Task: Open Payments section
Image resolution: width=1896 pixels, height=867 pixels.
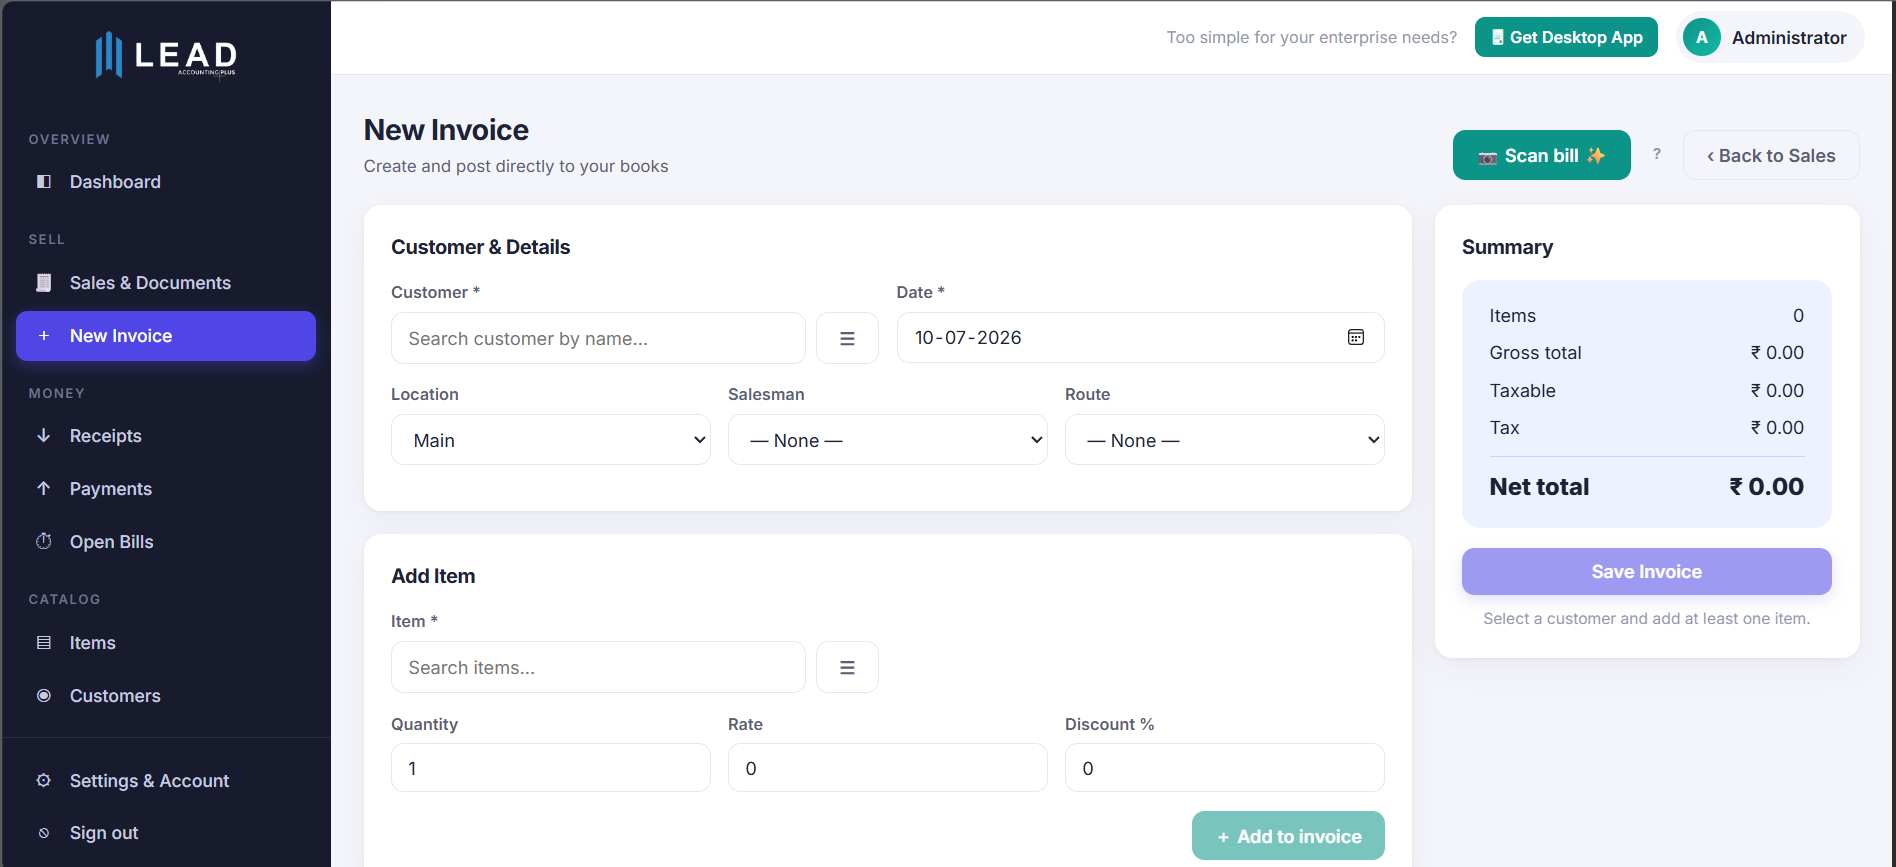Action: (166, 489)
